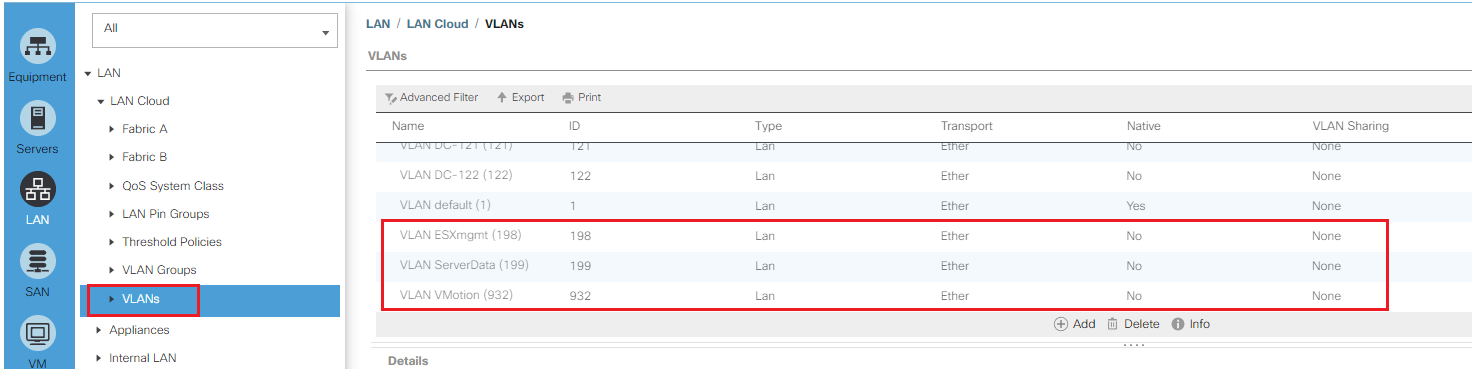Click the Add VLAN plus icon
The width and height of the screenshot is (1472, 369).
tap(1061, 324)
